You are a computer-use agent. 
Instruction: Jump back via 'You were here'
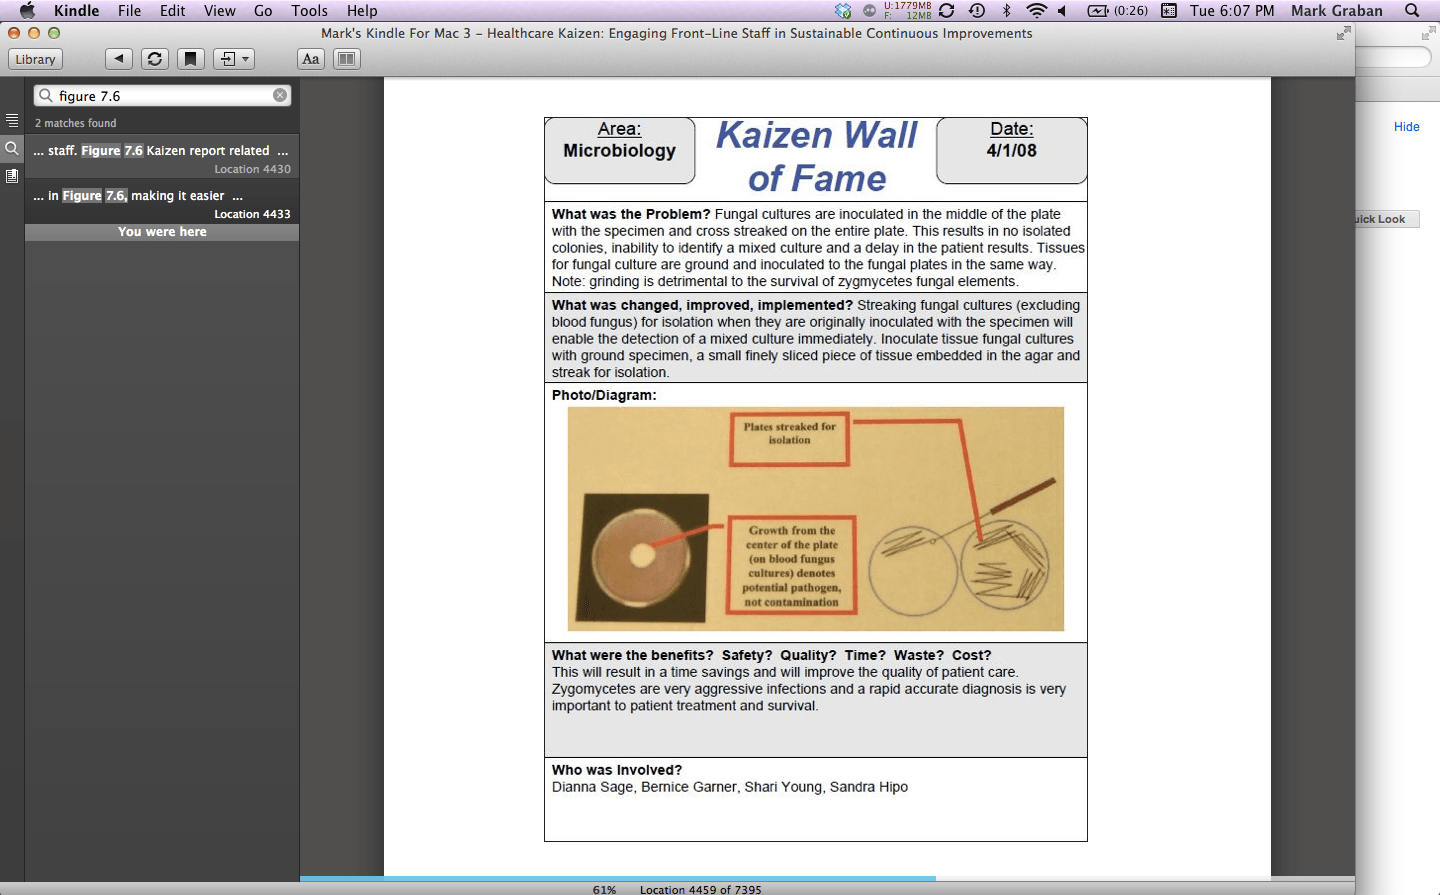[x=162, y=232]
